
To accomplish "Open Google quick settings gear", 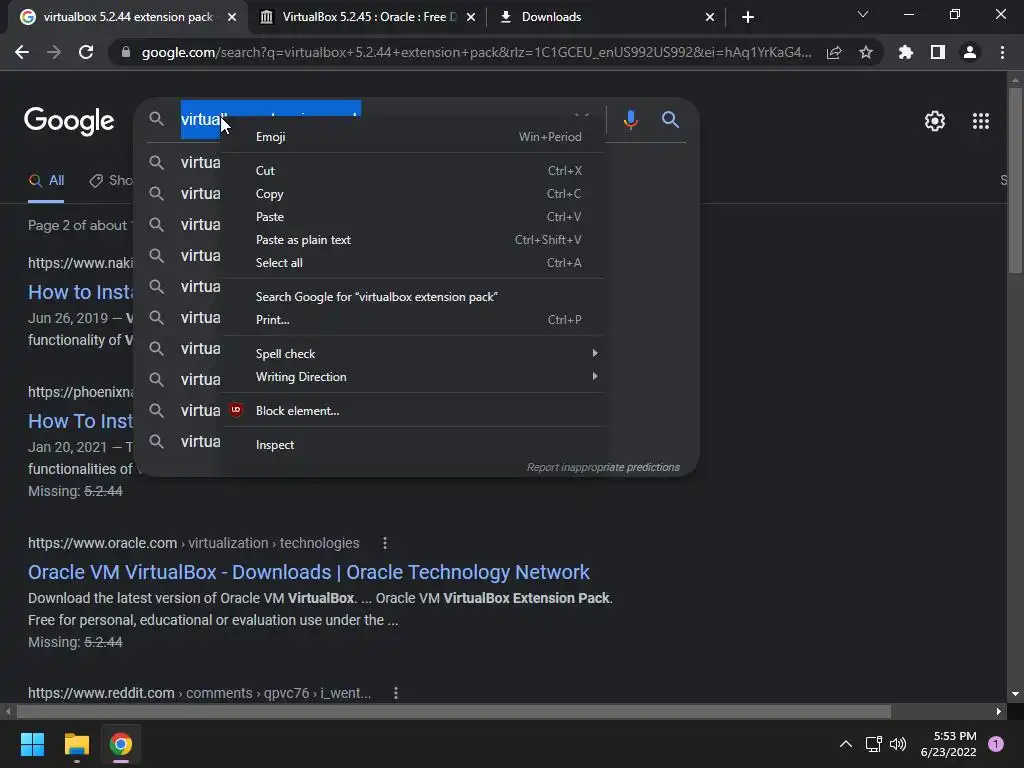I will pyautogui.click(x=935, y=121).
